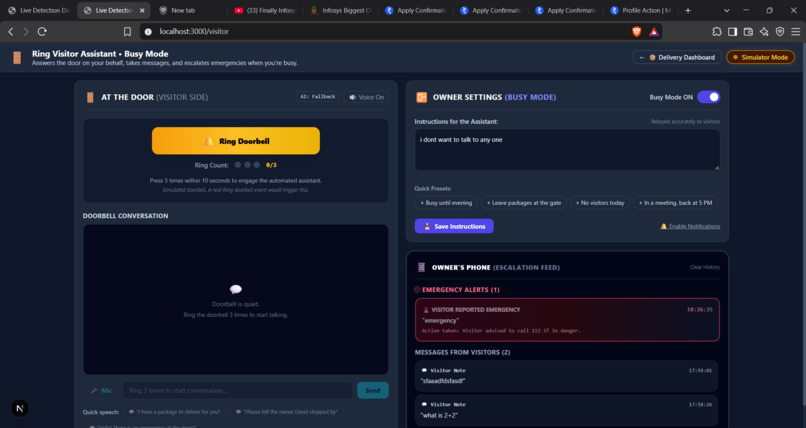Click the orange Owner Settings panel icon
This screenshot has height=428, width=806.
[x=422, y=97]
